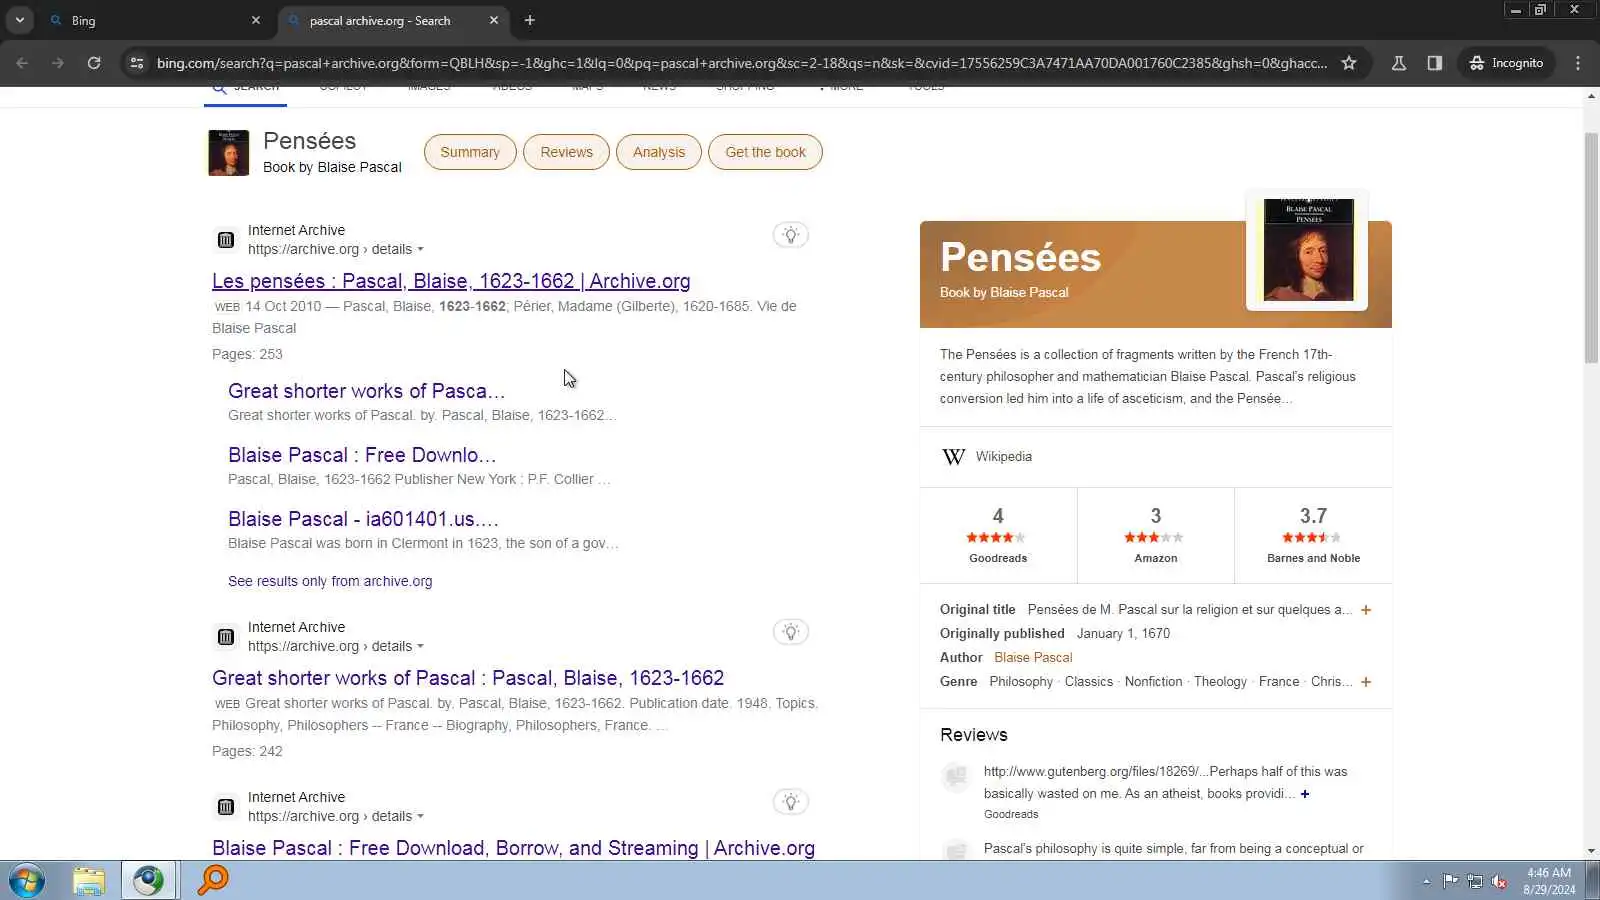Open the Great shorter works of Pasca… sublink
Screen dimensions: 1600x900
(367, 391)
